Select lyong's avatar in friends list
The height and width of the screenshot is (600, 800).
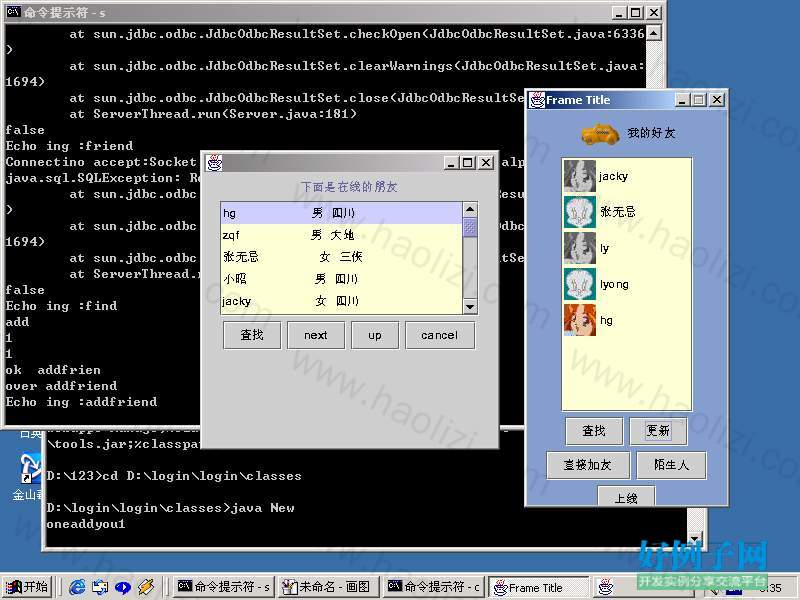pos(580,284)
